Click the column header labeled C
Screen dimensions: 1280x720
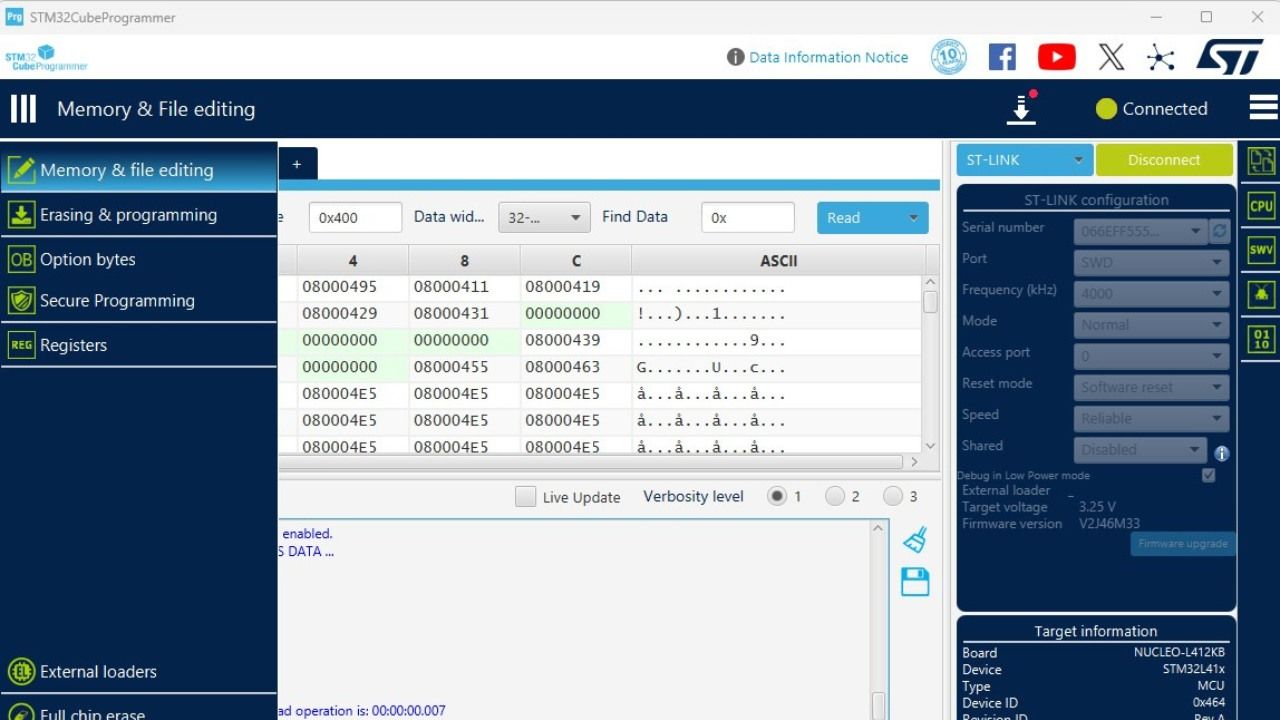point(576,261)
